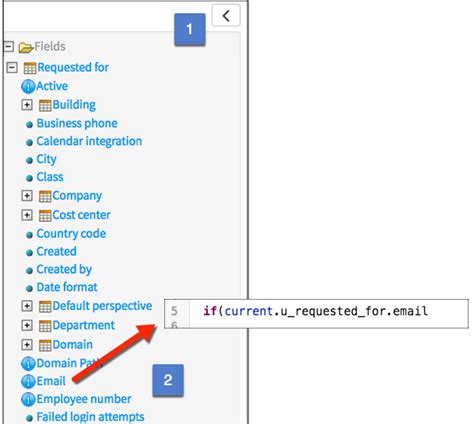Click the bullet icon beside Class
The height and width of the screenshot is (424, 474).
click(x=29, y=178)
